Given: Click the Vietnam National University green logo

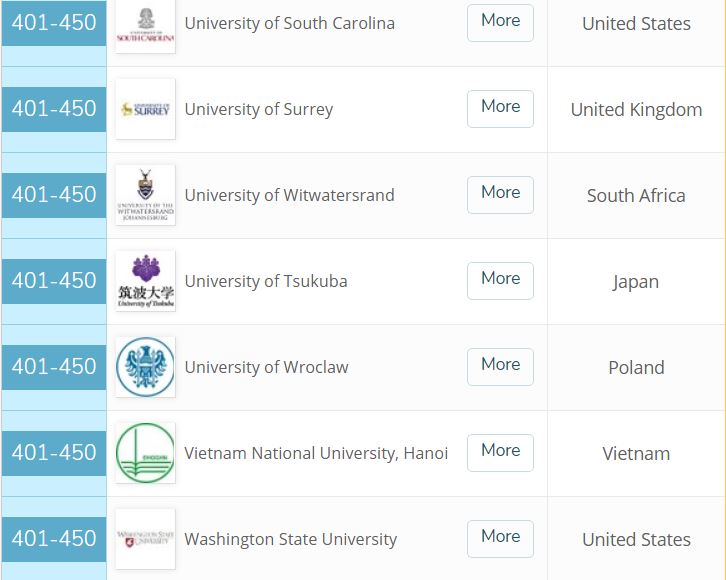Looking at the screenshot, I should (x=145, y=453).
